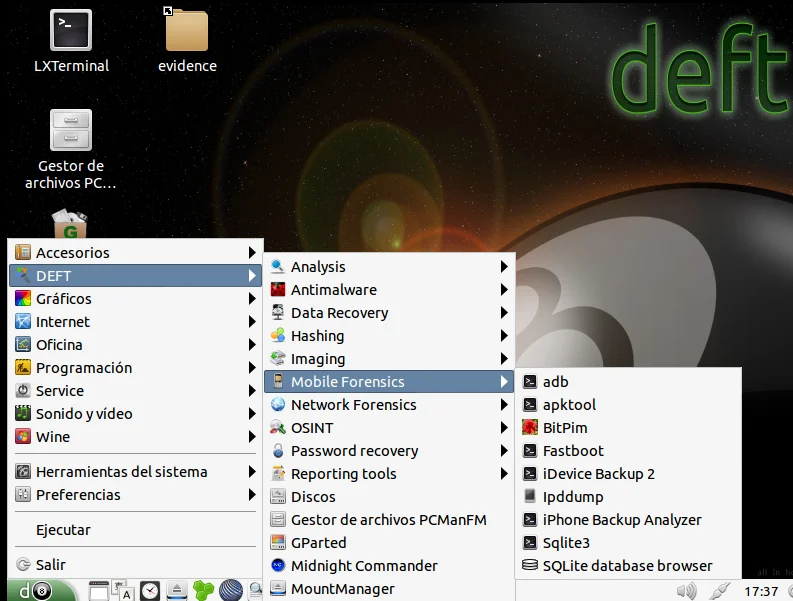Image resolution: width=793 pixels, height=601 pixels.
Task: Open the Gráficos menu category
Action: tap(136, 298)
